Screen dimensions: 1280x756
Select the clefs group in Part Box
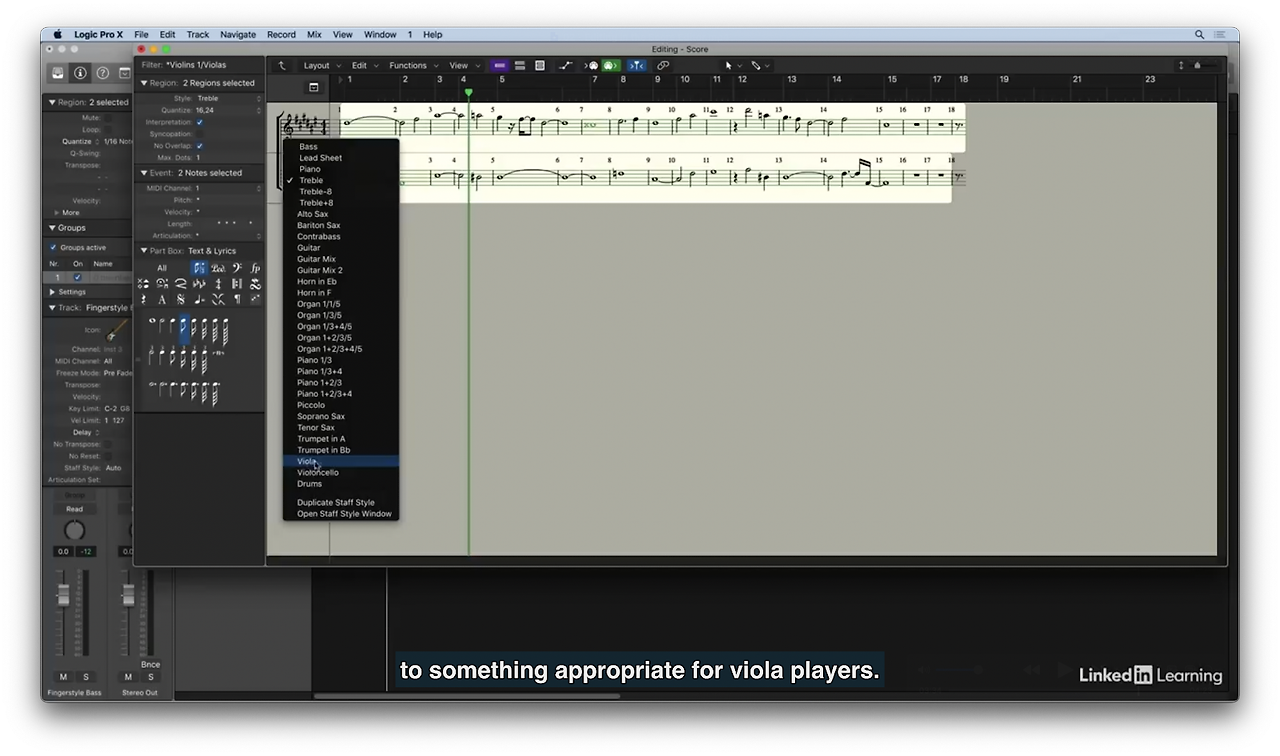point(237,268)
